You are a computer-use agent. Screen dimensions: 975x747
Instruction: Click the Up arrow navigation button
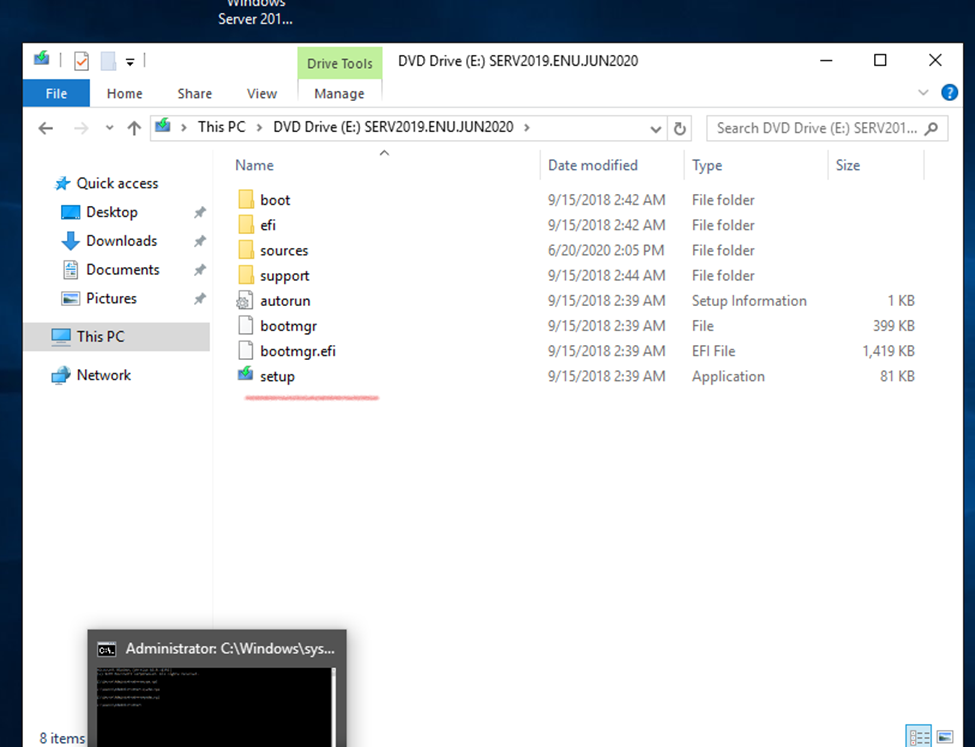pyautogui.click(x=134, y=128)
